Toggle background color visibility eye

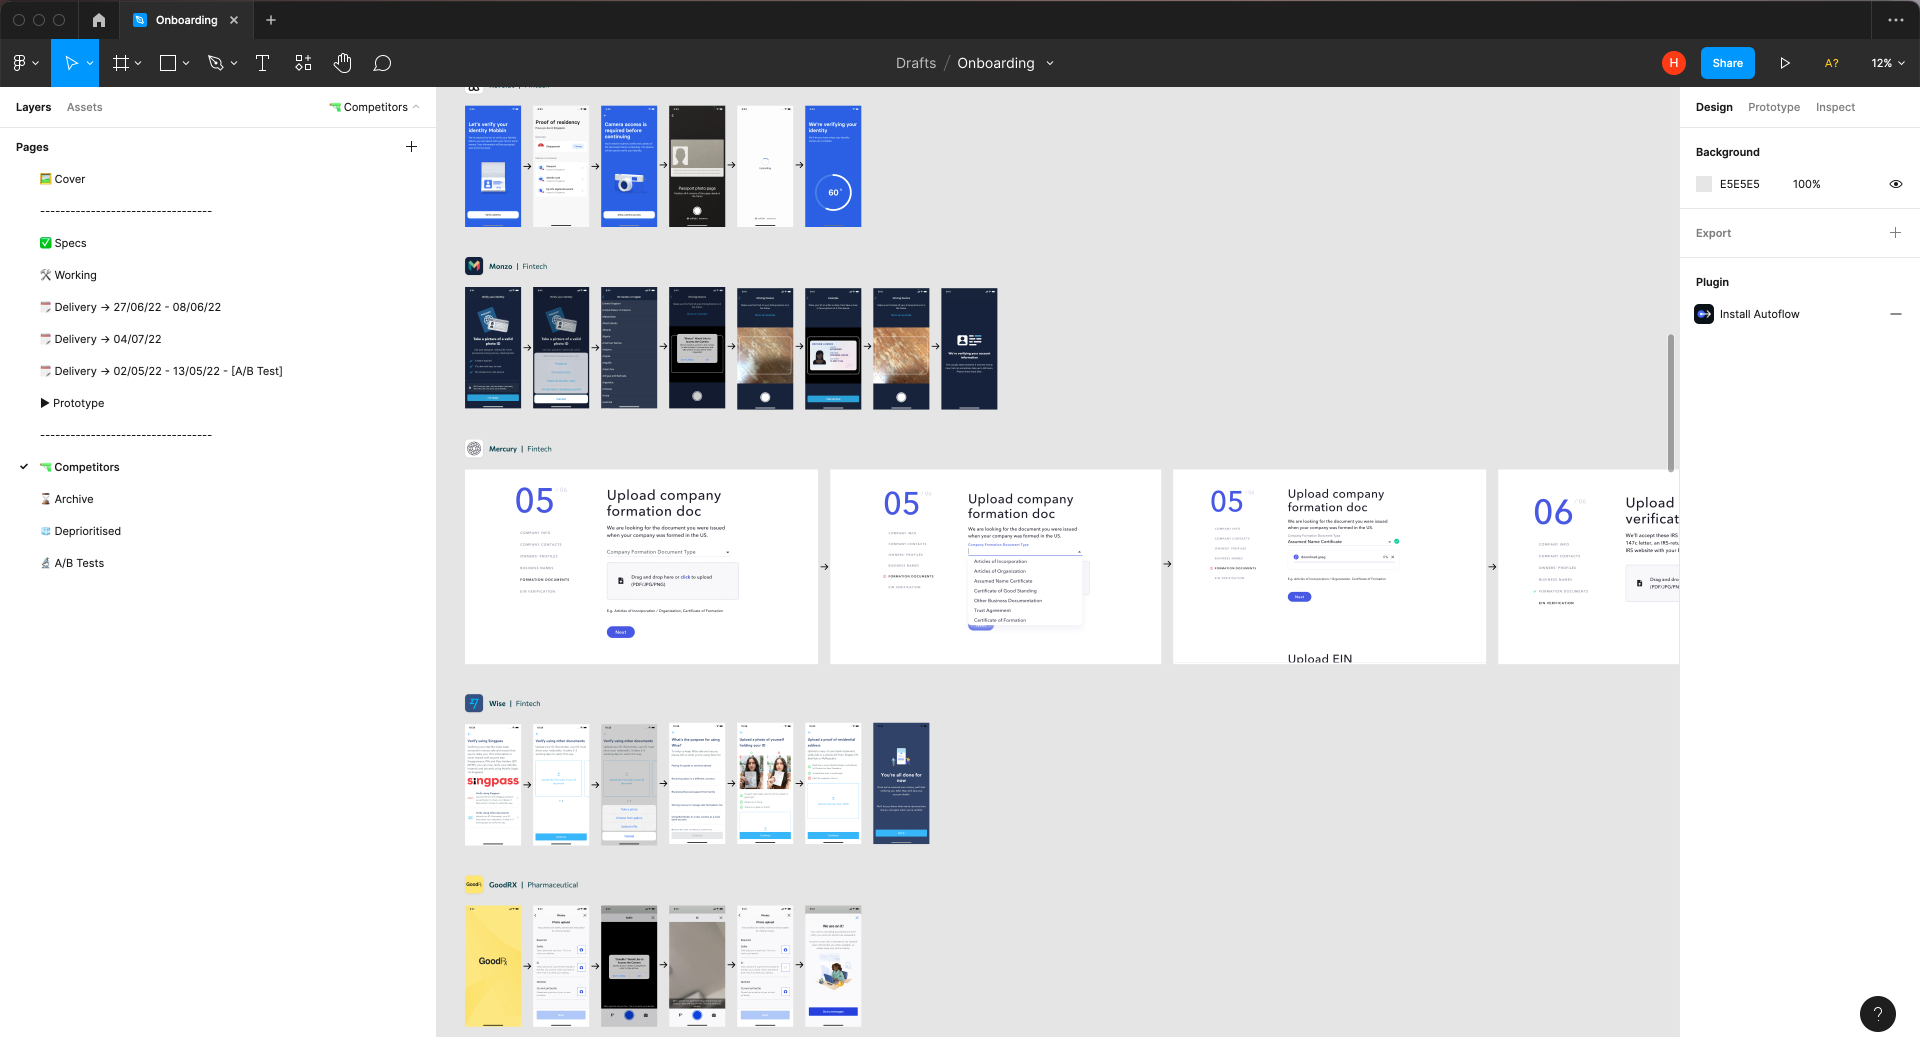click(1895, 184)
